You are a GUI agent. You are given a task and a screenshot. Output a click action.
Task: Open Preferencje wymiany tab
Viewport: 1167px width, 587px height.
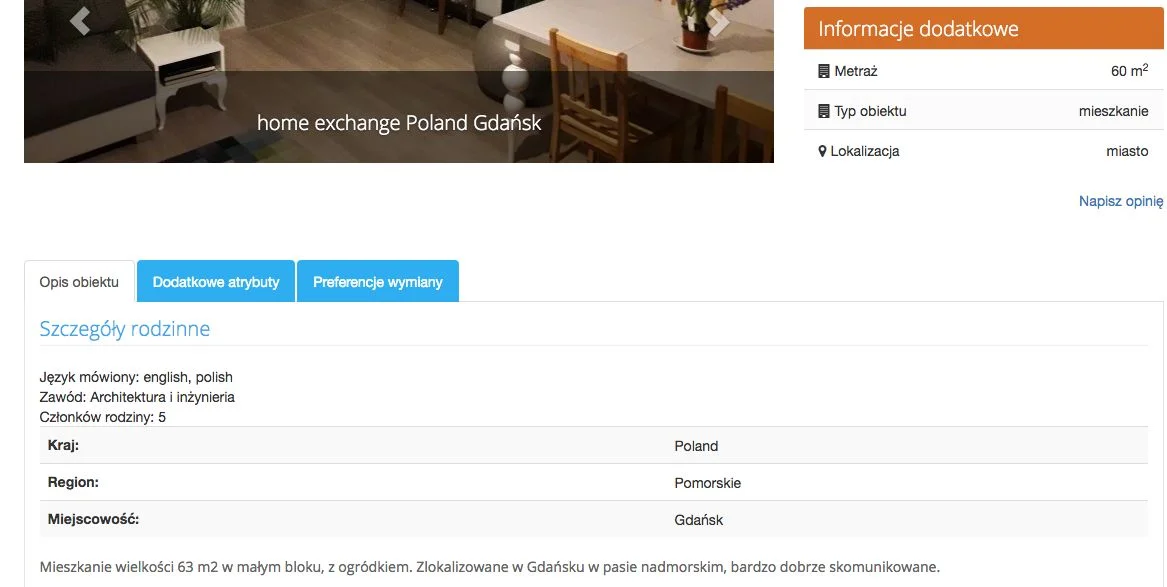(x=378, y=281)
